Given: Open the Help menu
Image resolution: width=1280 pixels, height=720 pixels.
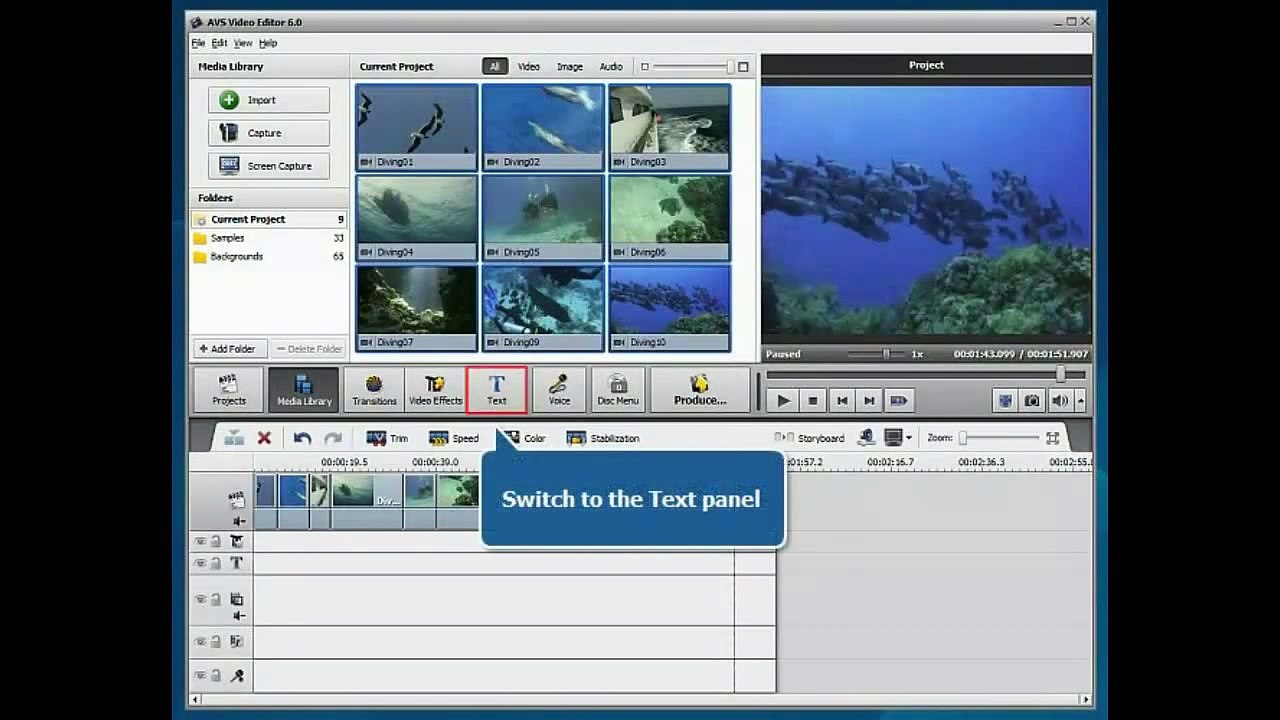Looking at the screenshot, I should click(x=268, y=43).
